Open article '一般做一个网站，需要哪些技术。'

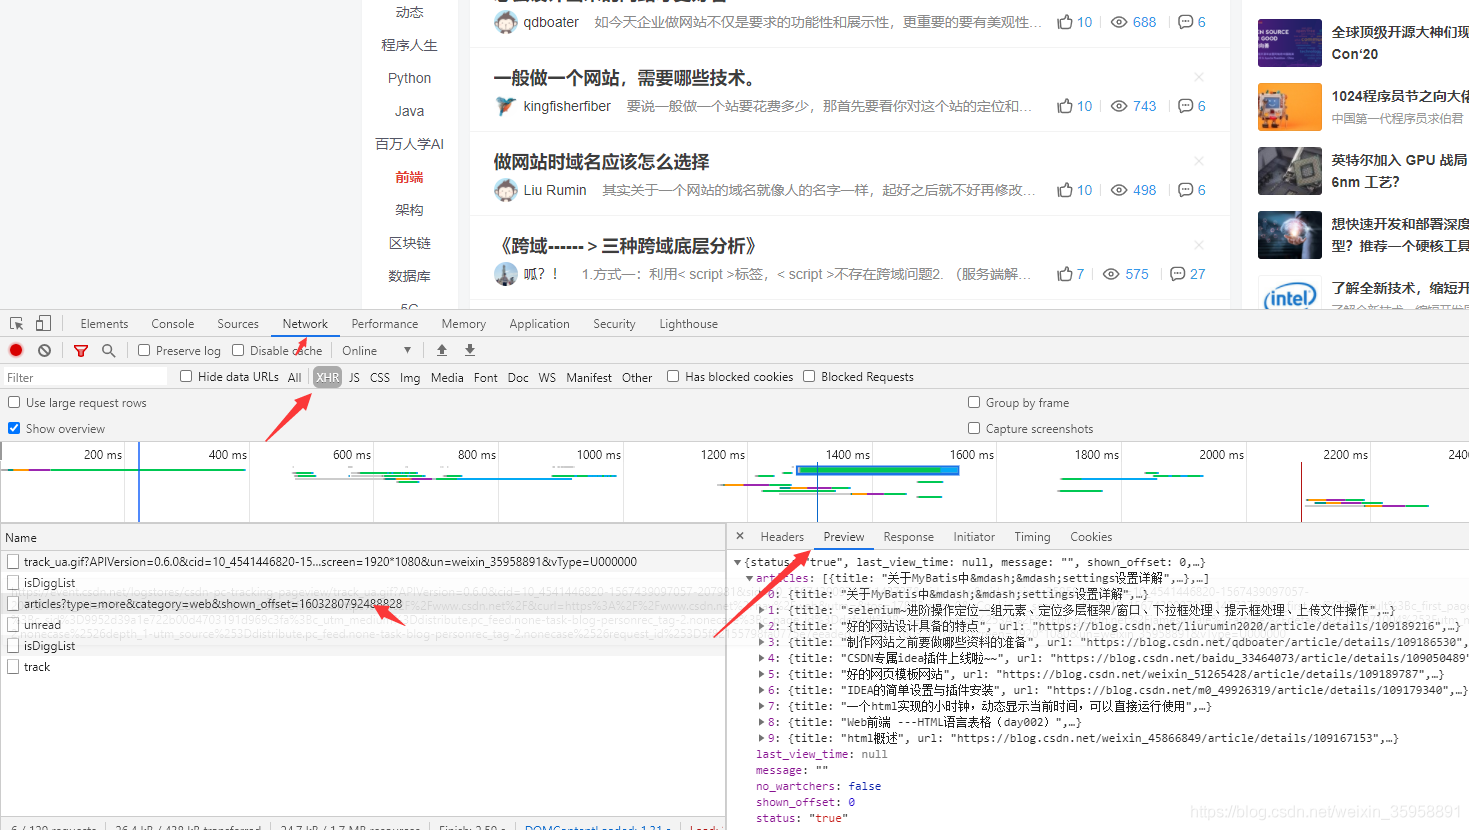[x=624, y=78]
